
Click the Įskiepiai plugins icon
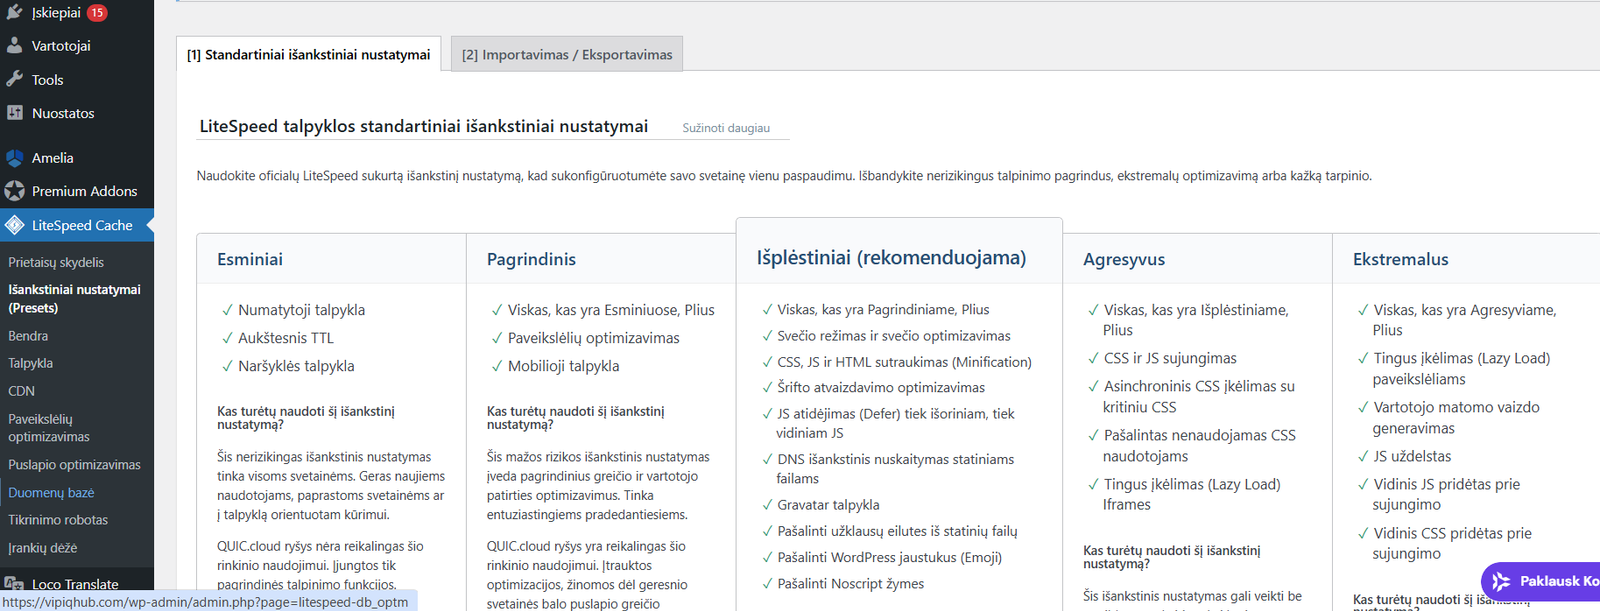coord(14,13)
